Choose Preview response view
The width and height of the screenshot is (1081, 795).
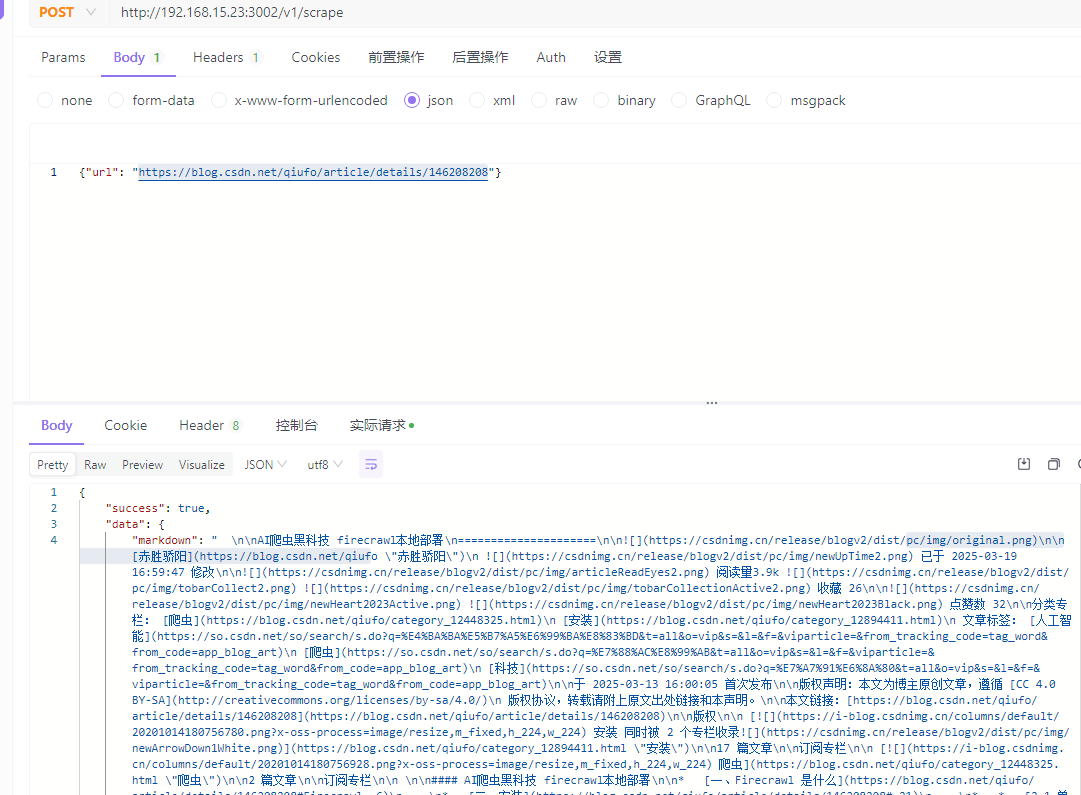[x=143, y=465]
